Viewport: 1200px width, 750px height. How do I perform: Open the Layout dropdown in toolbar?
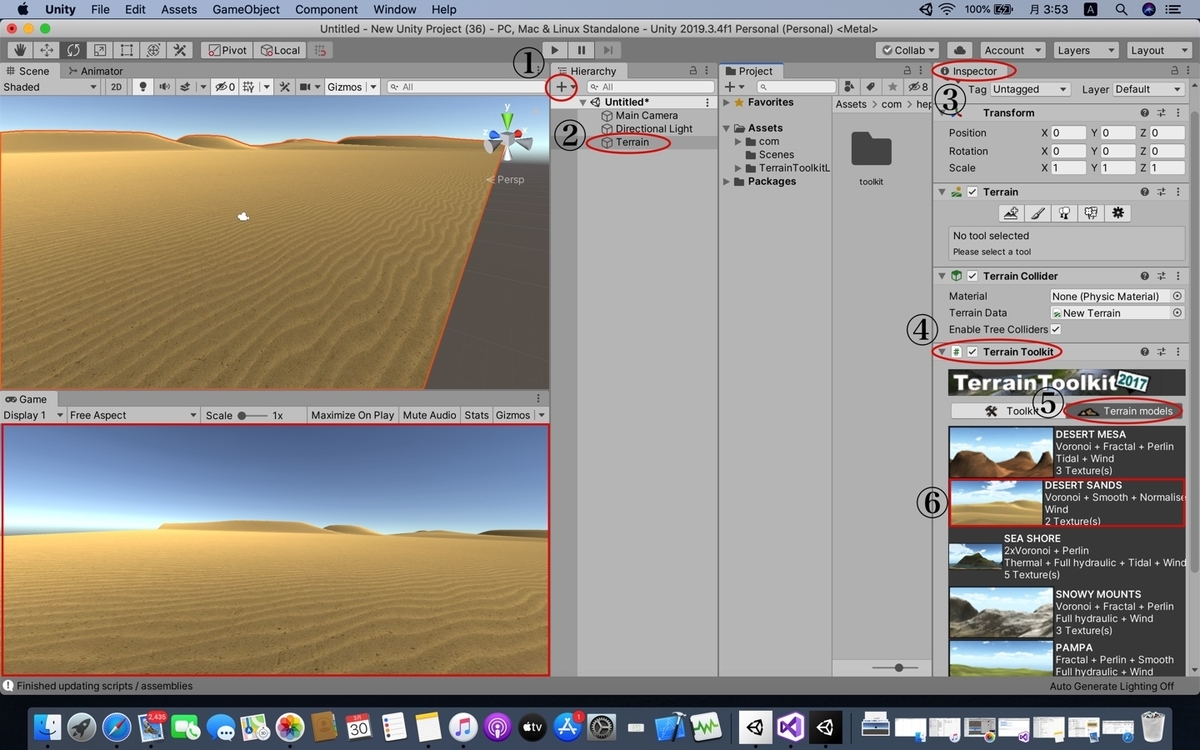(x=1158, y=50)
